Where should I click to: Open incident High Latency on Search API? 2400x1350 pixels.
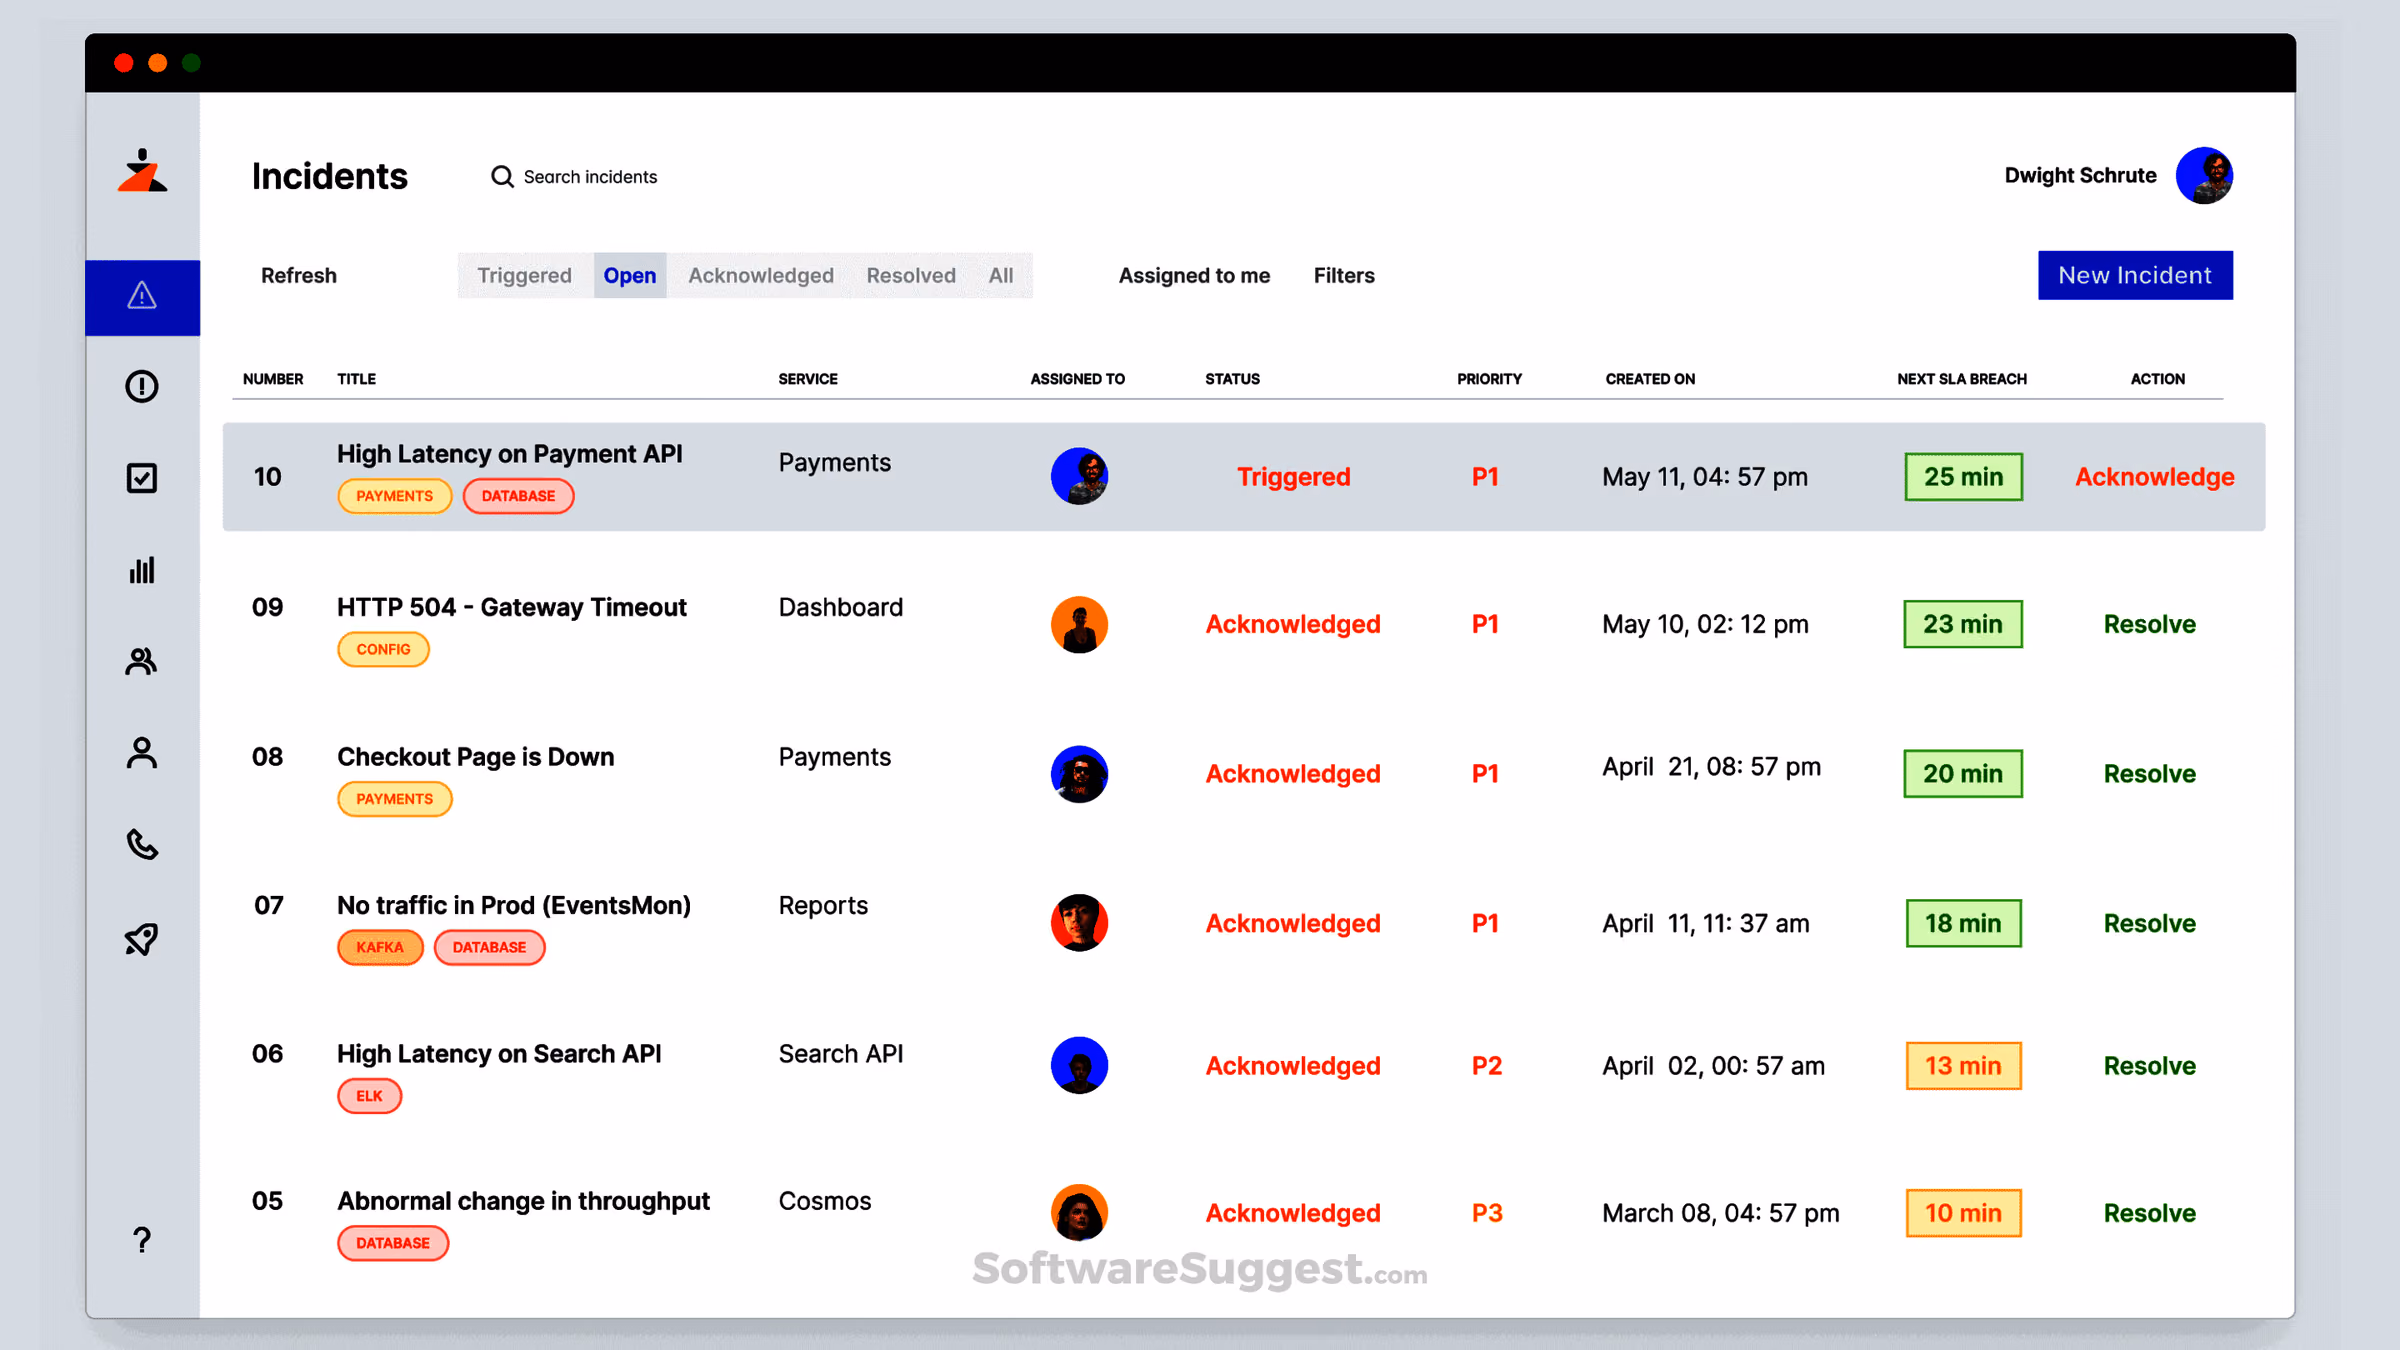point(498,1054)
